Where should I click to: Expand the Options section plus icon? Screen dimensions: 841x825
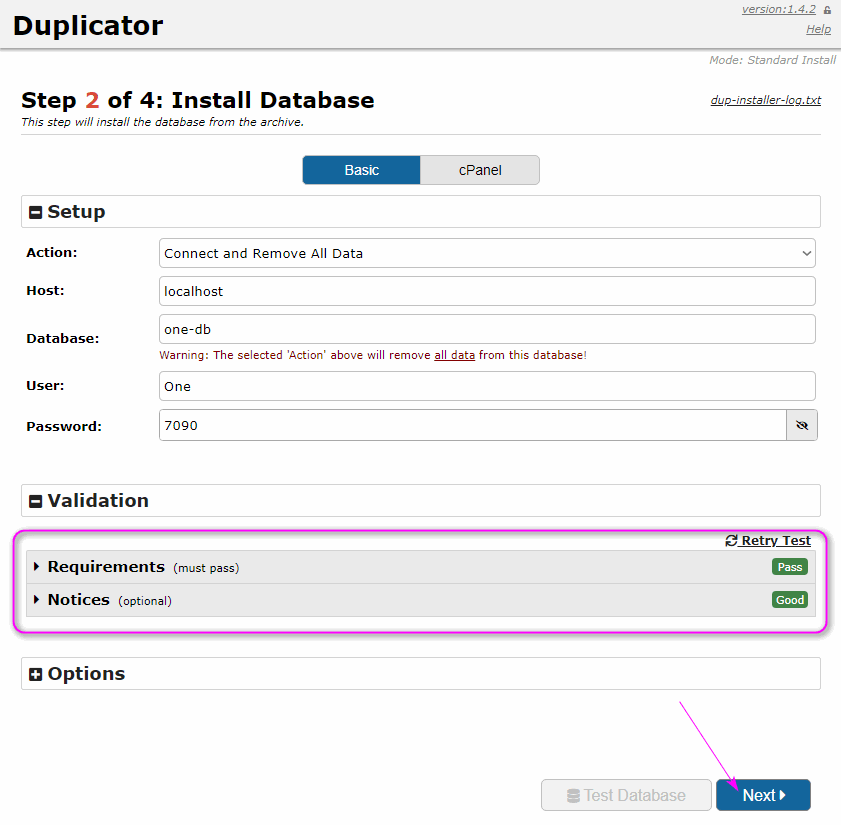point(35,674)
